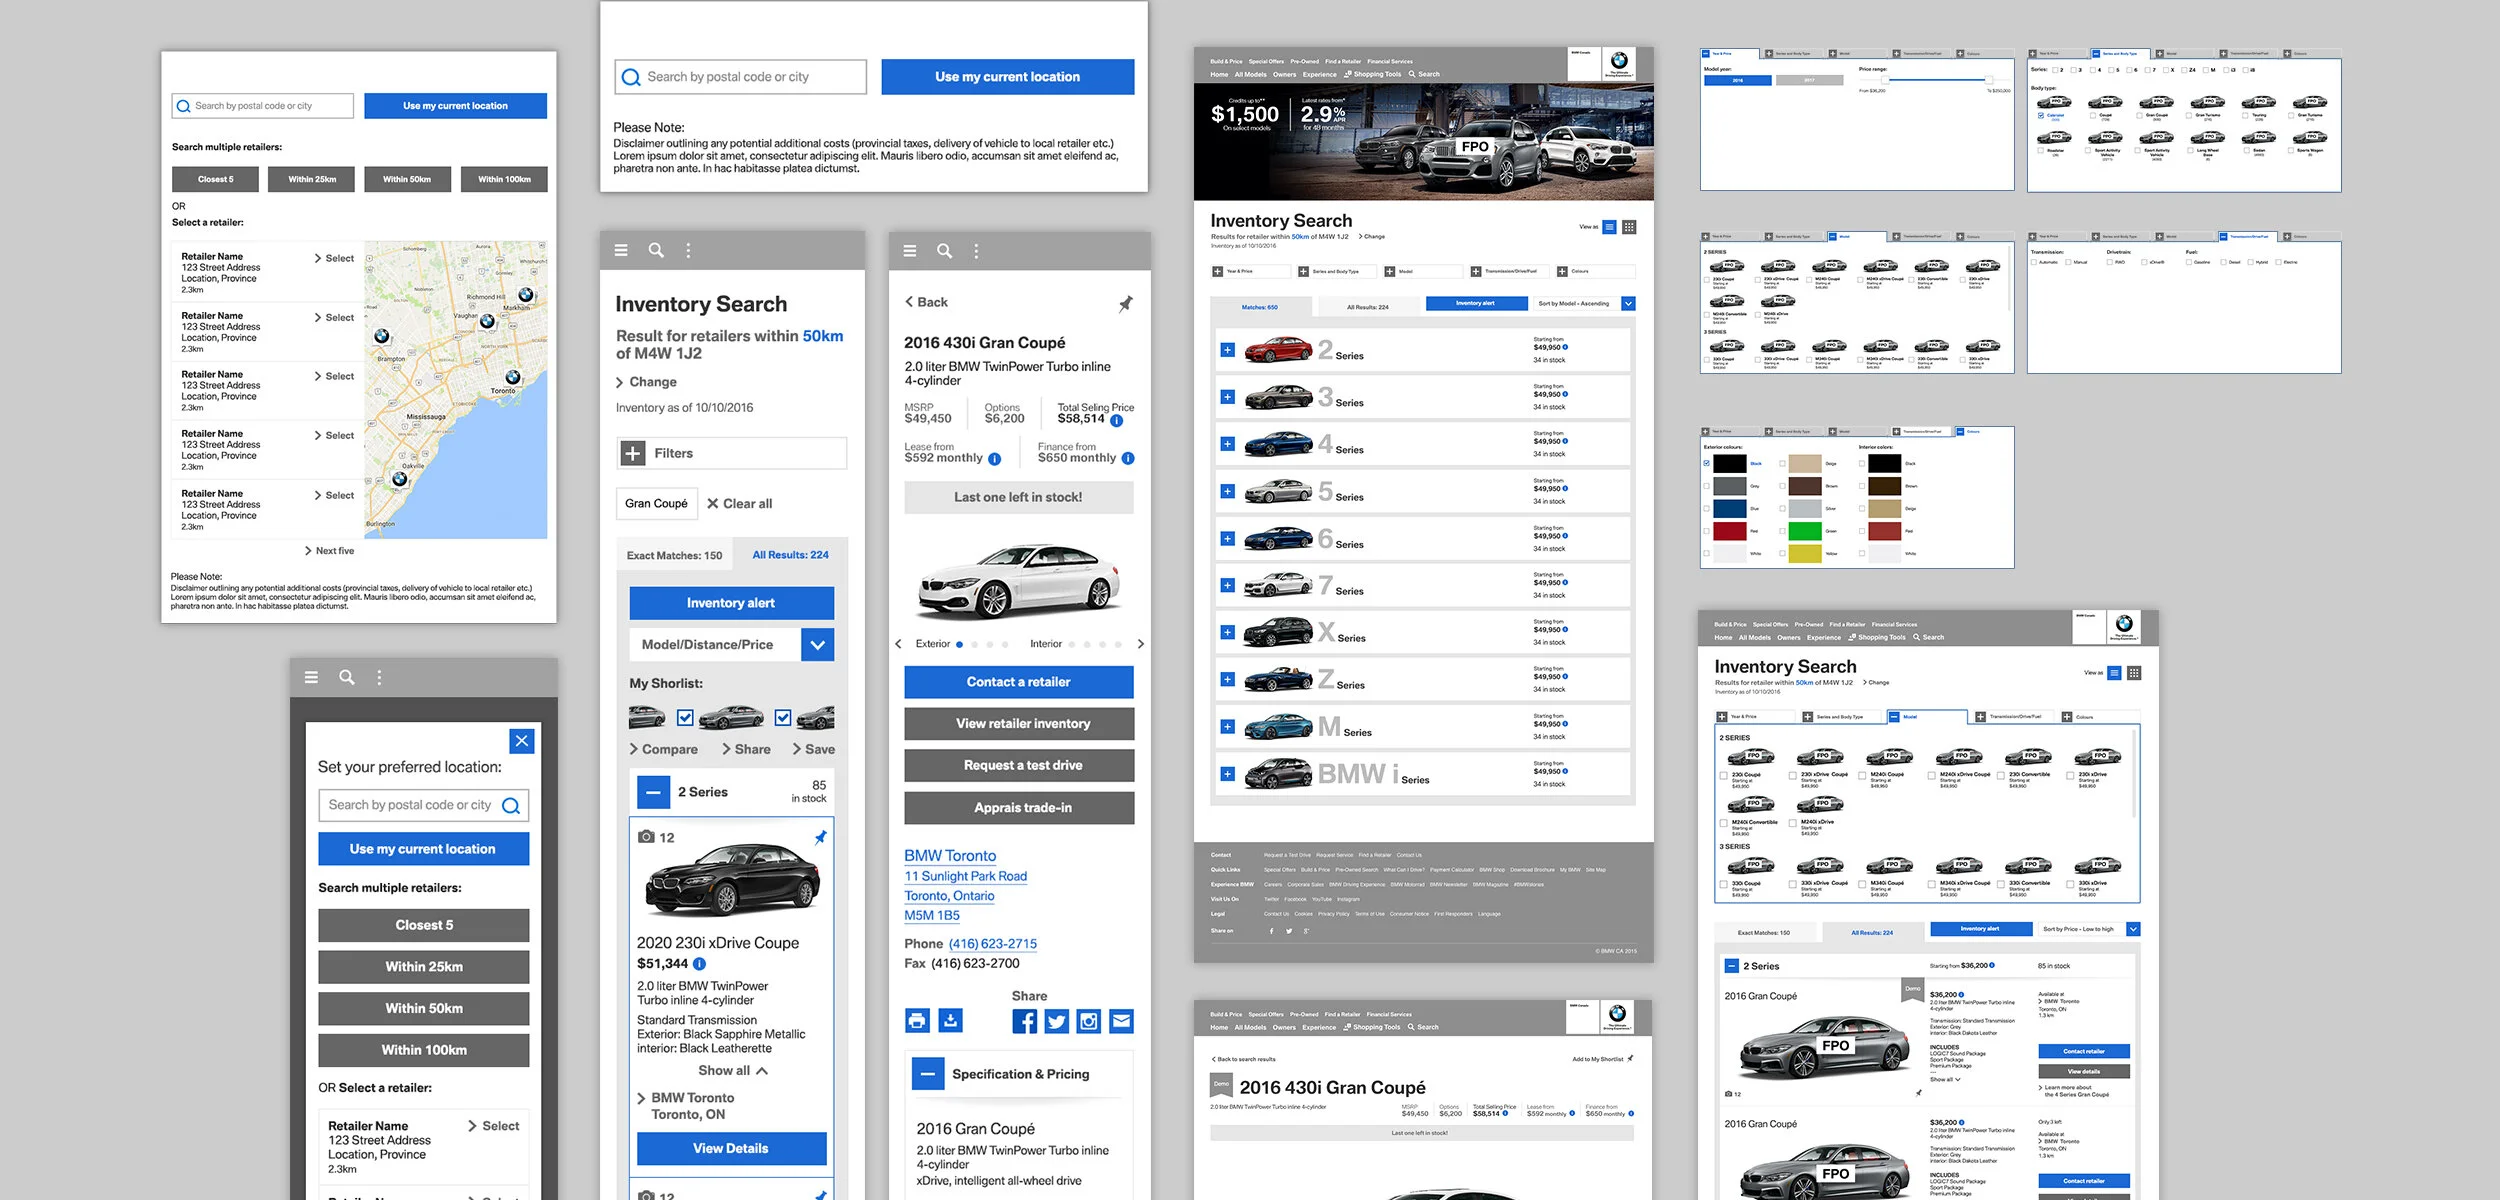This screenshot has width=2500, height=1200.
Task: Click the BMW logo on the desktop Inventory Search header
Action: (1619, 63)
